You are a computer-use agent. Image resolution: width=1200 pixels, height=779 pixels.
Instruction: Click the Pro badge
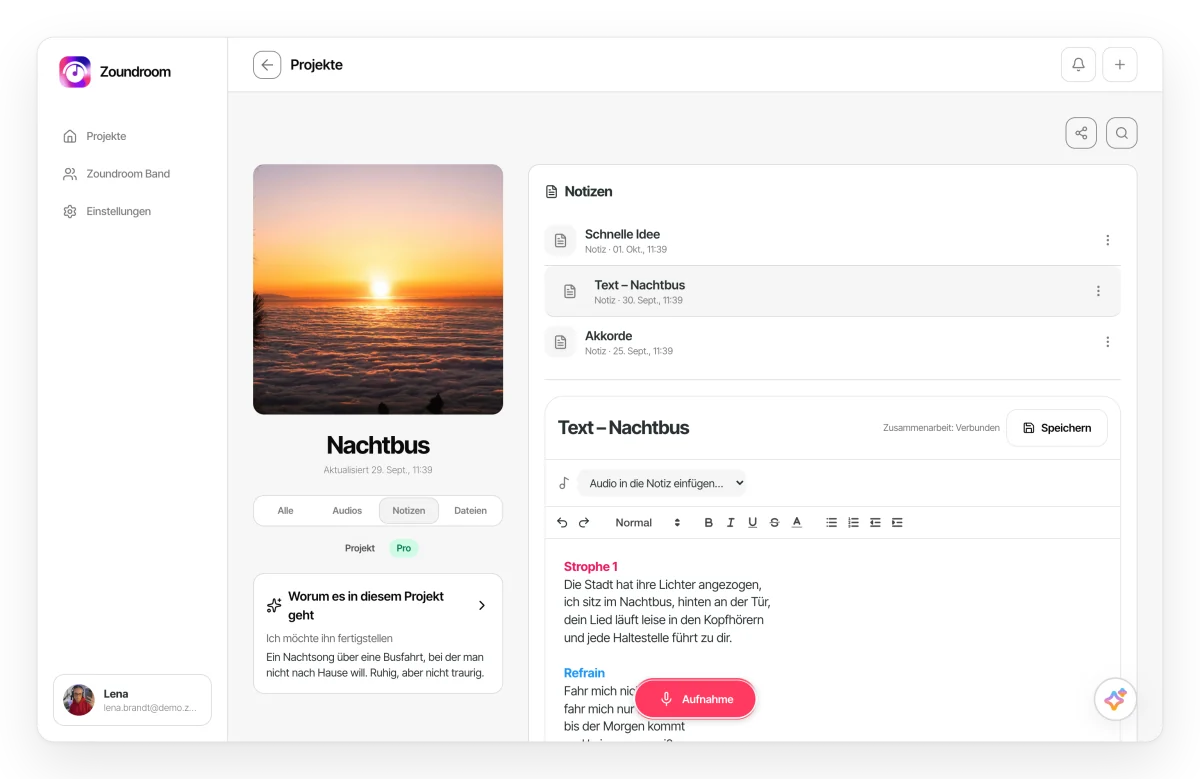(404, 549)
